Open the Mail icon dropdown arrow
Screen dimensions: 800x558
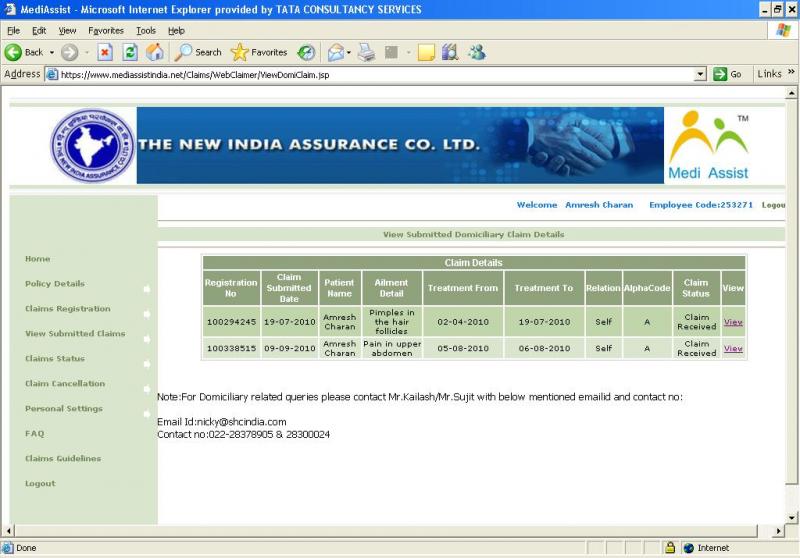coord(348,52)
